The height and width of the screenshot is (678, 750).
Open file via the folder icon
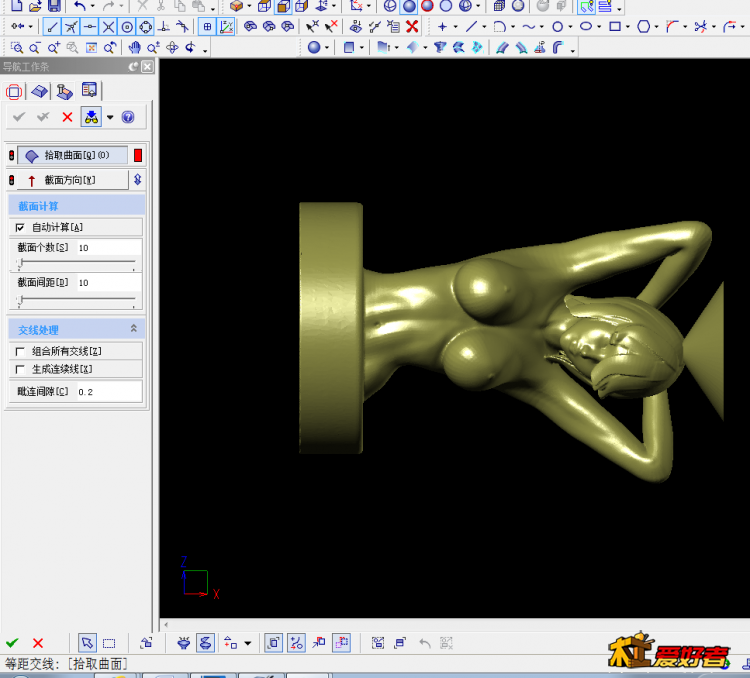click(x=35, y=6)
